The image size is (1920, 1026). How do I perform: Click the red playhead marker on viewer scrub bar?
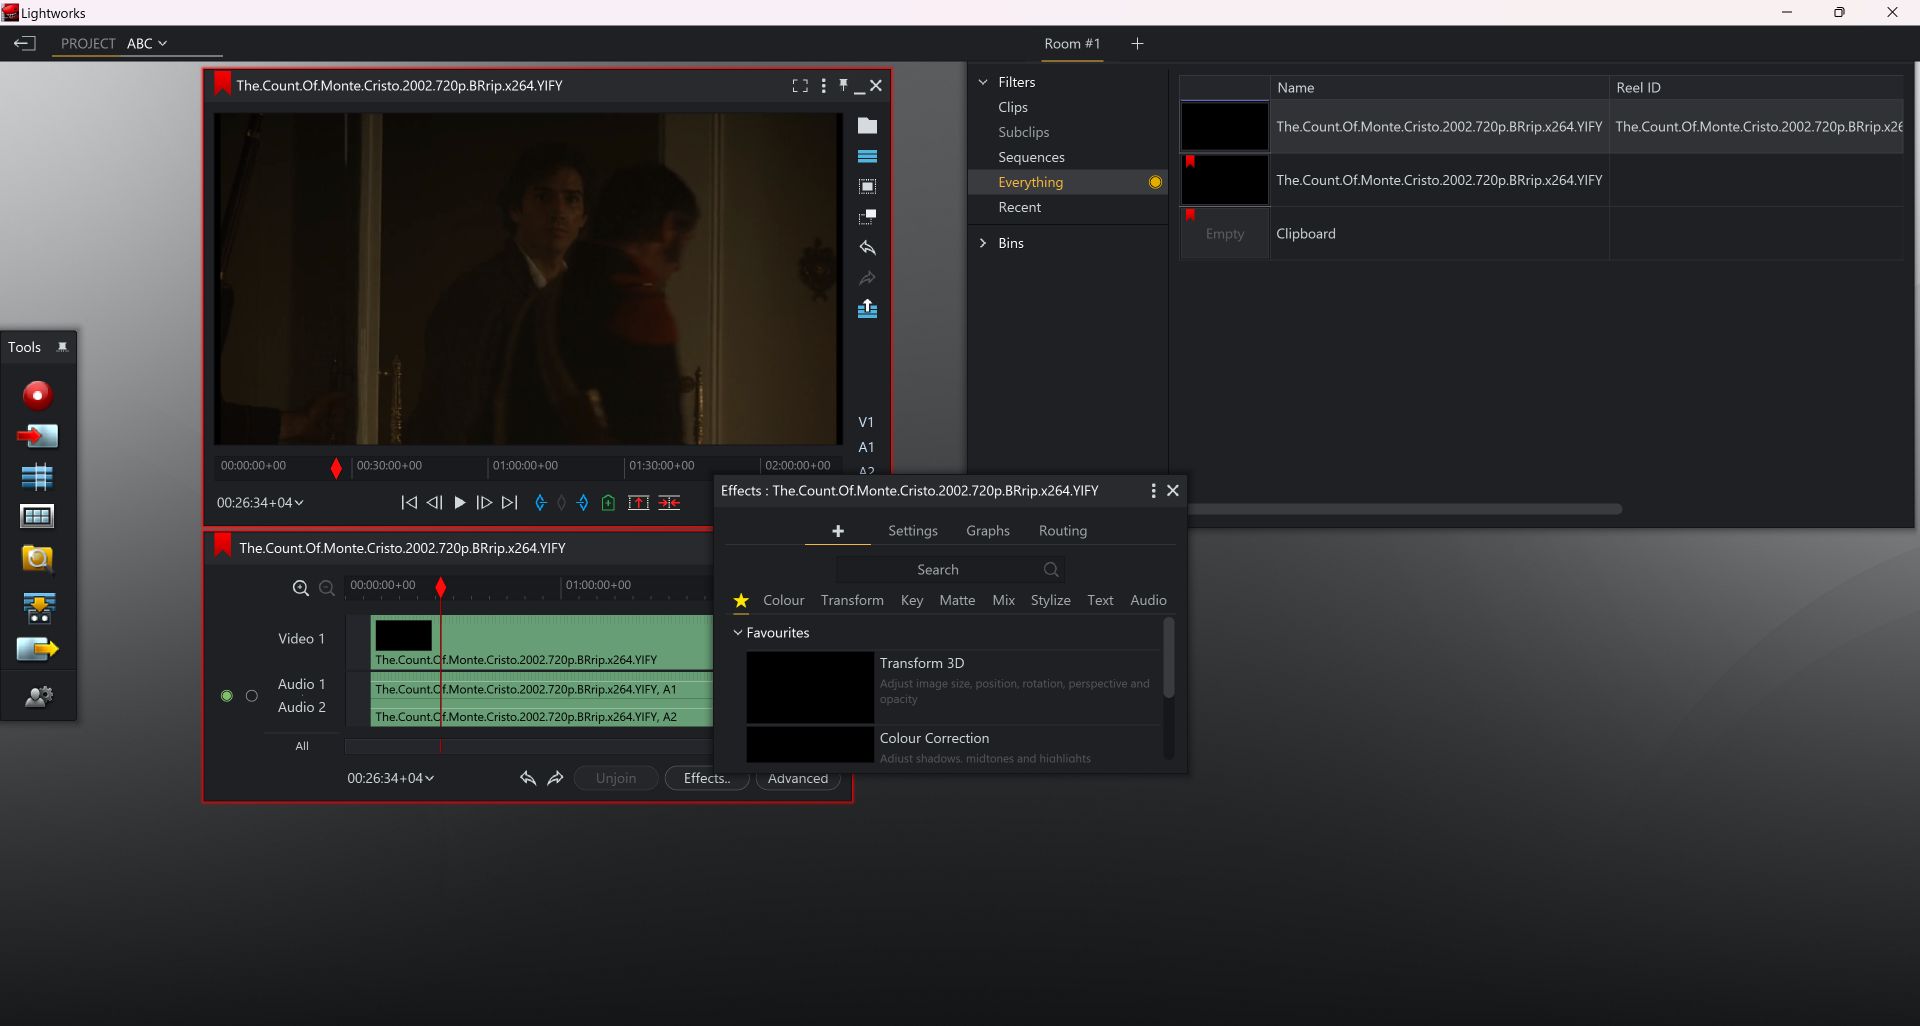[x=336, y=468]
